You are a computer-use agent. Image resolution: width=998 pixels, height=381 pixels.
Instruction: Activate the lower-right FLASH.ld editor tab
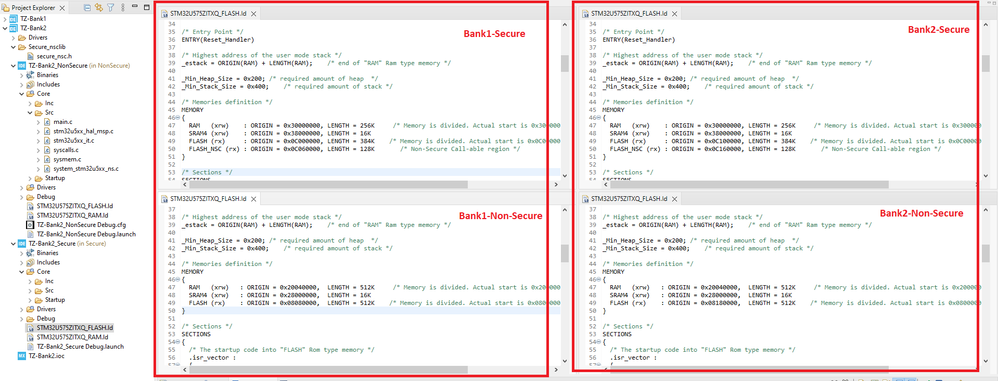[629, 198]
